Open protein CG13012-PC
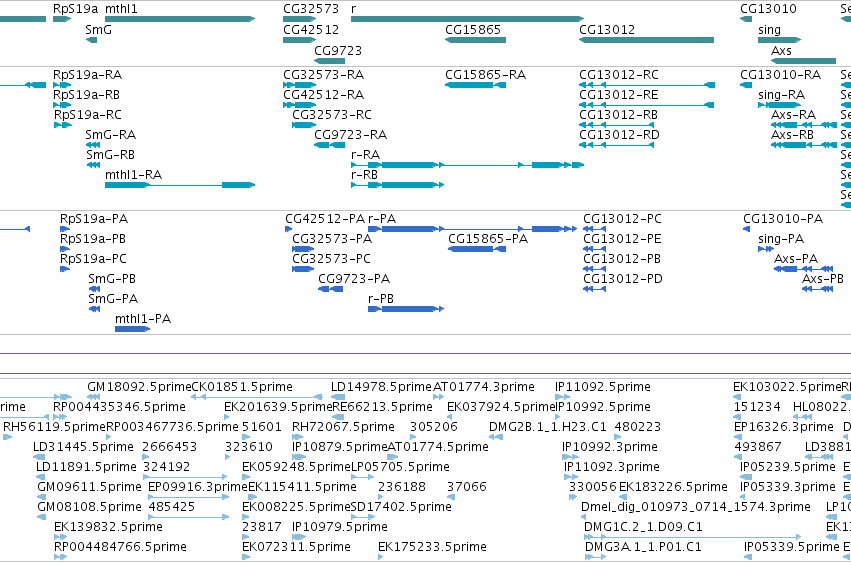This screenshot has width=851, height=562. click(x=594, y=229)
